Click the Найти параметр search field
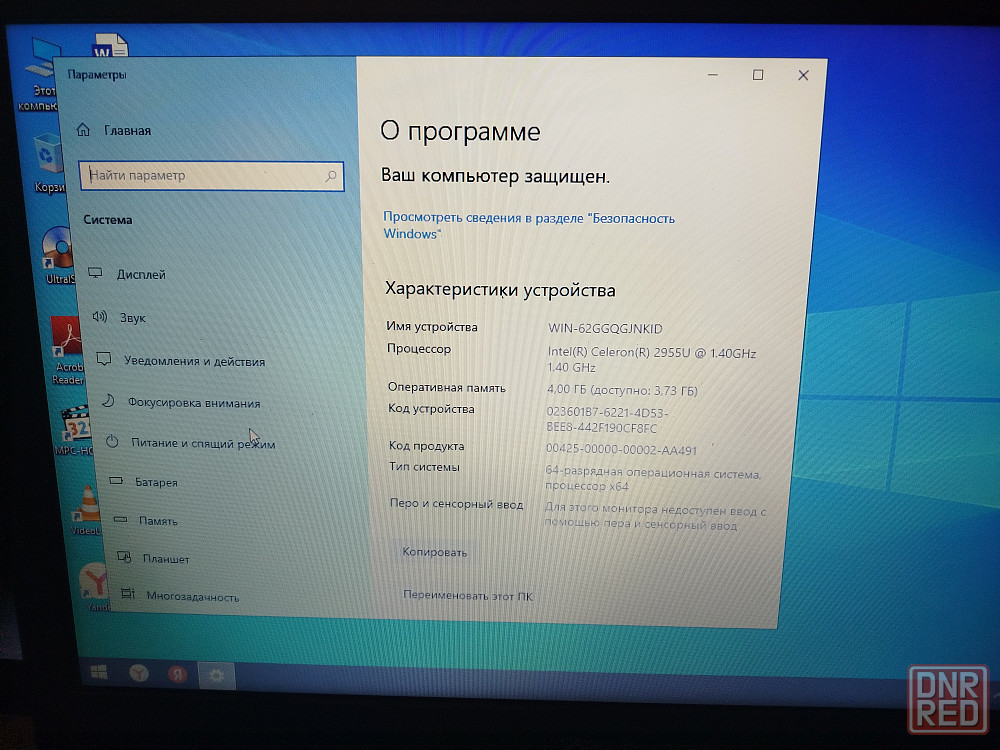 coord(211,175)
